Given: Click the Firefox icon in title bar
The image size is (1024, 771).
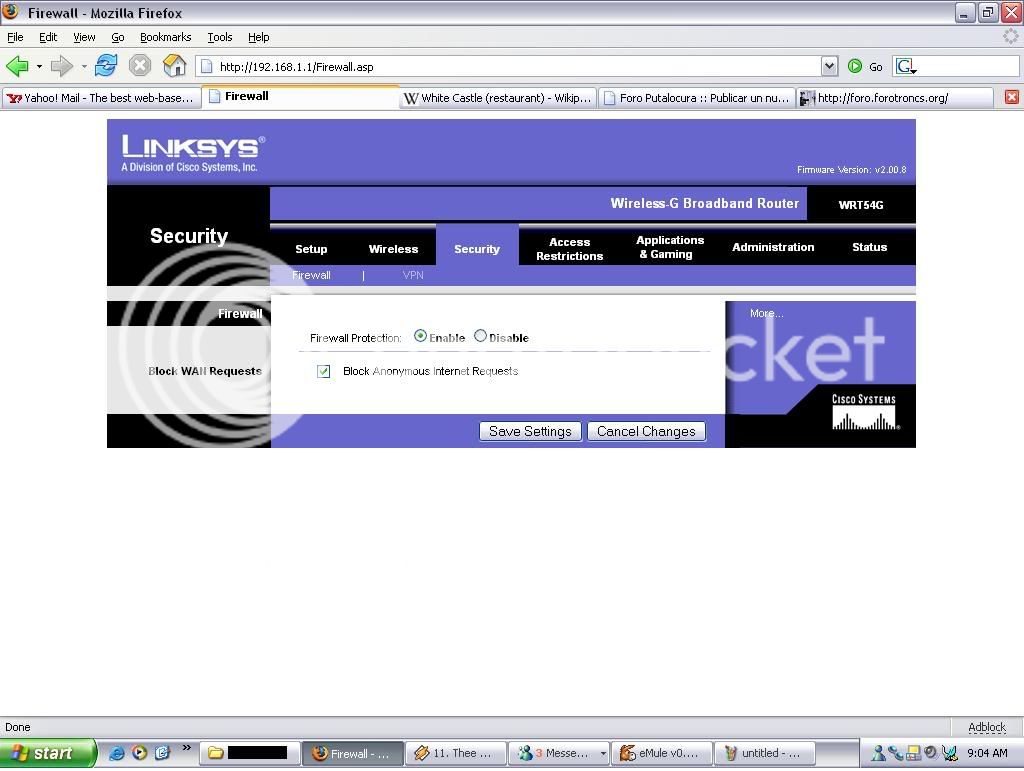Looking at the screenshot, I should pos(10,12).
